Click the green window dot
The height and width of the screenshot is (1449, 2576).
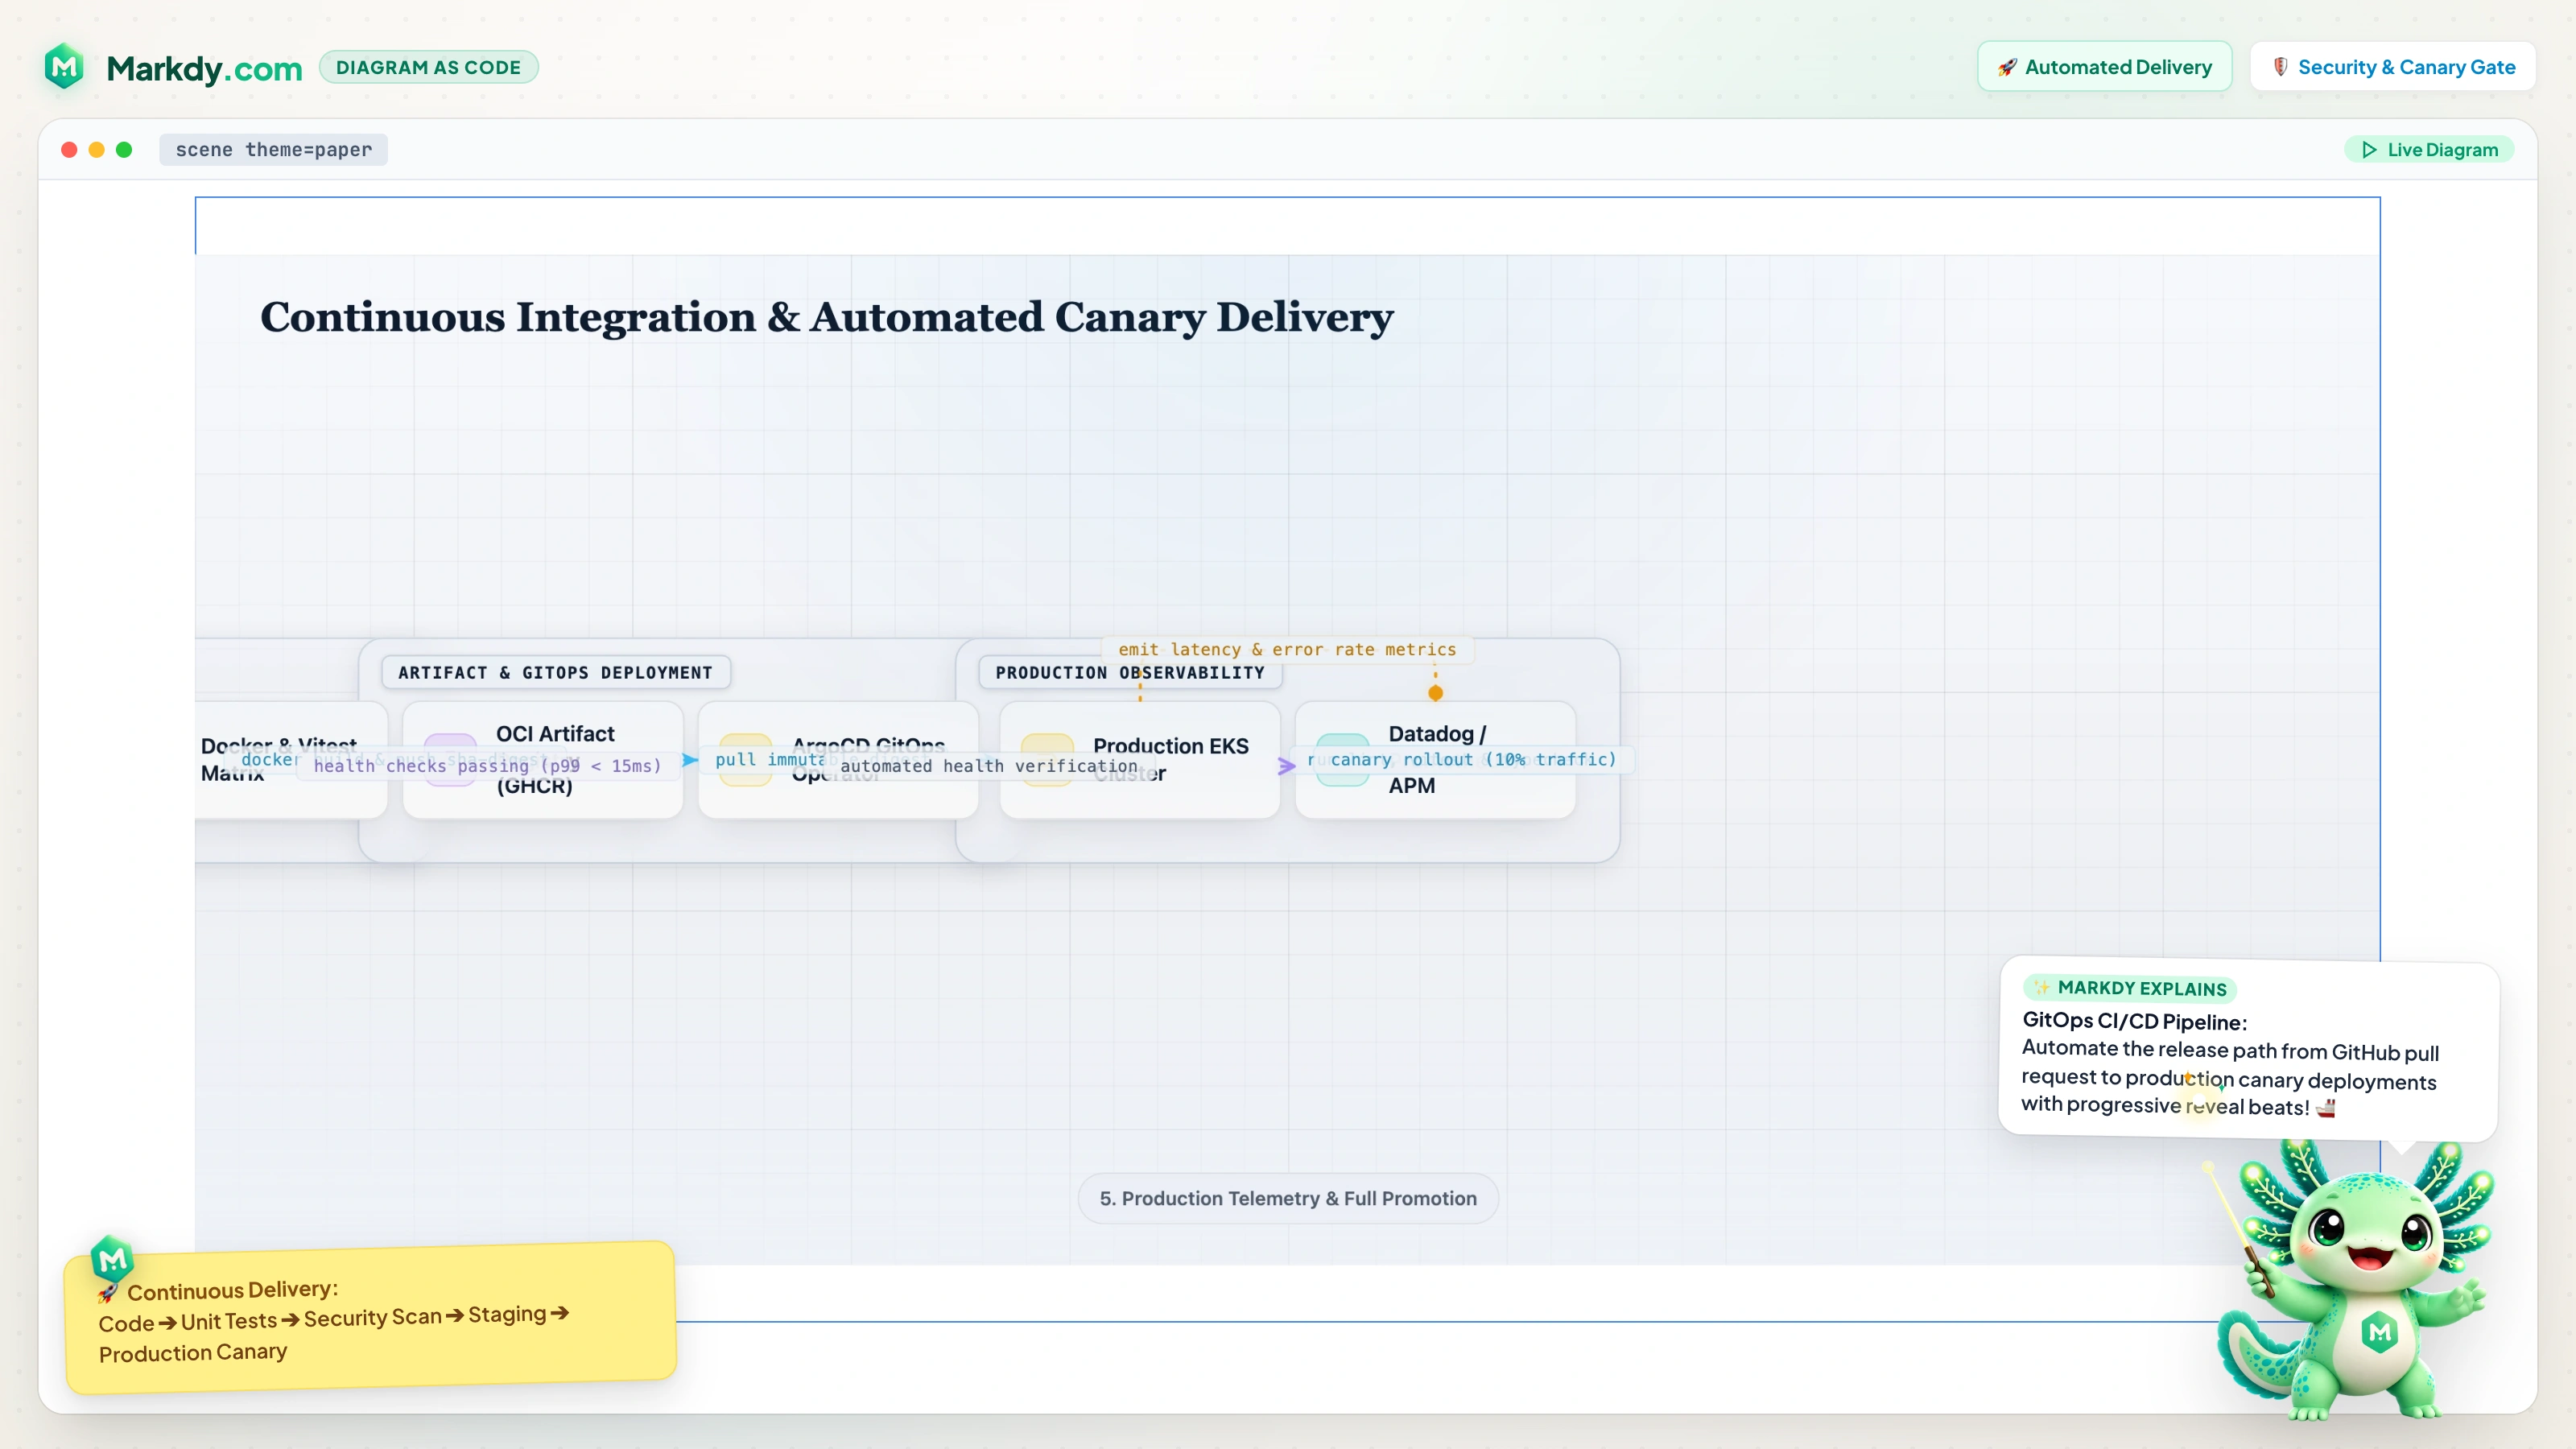pyautogui.click(x=124, y=150)
